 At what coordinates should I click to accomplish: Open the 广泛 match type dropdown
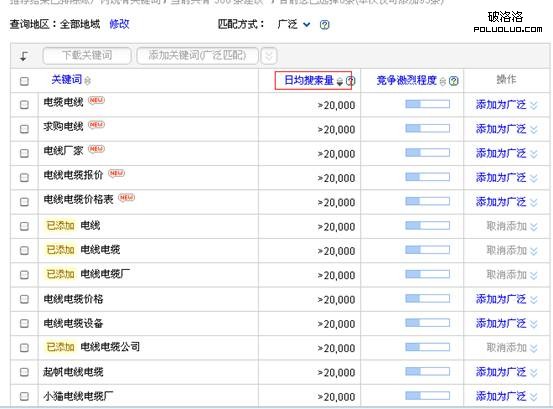coord(293,24)
